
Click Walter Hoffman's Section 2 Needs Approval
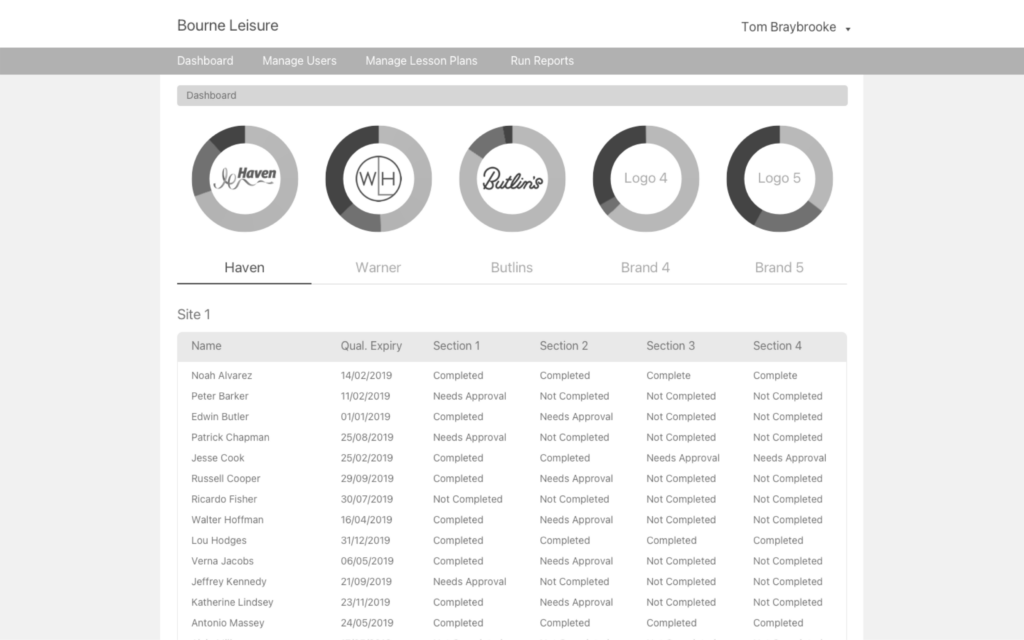click(x=576, y=520)
